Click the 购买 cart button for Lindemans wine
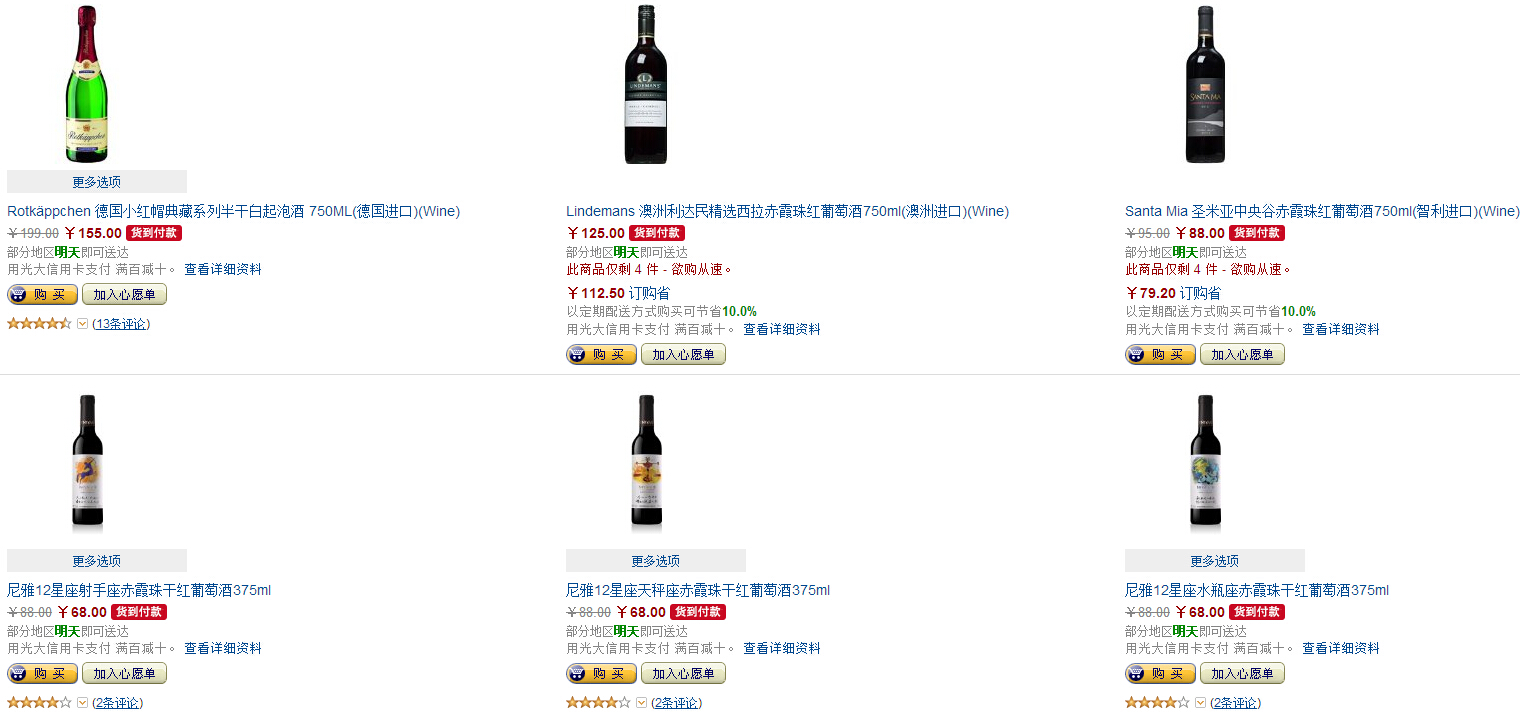Image resolution: width=1520 pixels, height=714 pixels. 601,354
